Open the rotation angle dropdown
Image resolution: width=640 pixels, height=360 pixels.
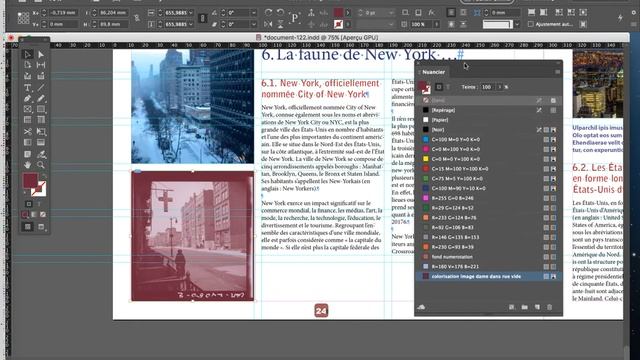click(x=253, y=13)
